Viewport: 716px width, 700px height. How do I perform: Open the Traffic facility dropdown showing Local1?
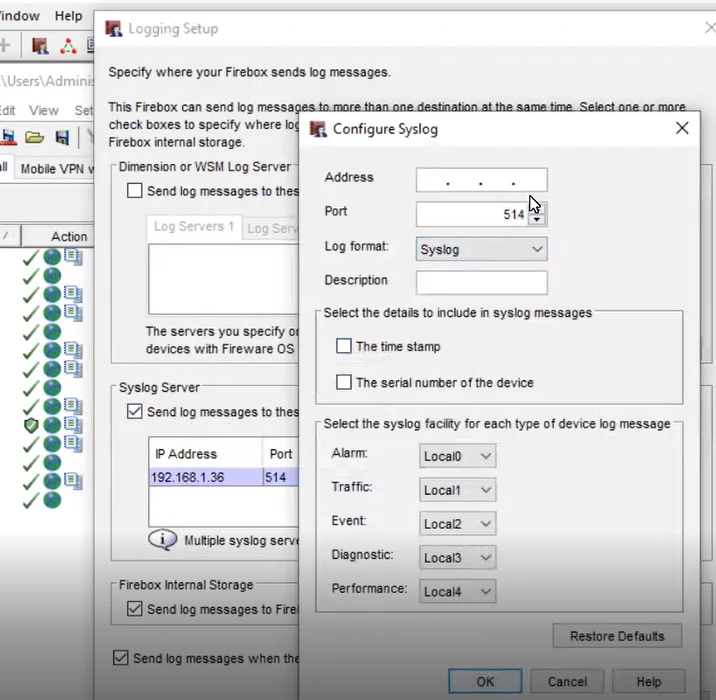click(x=457, y=489)
